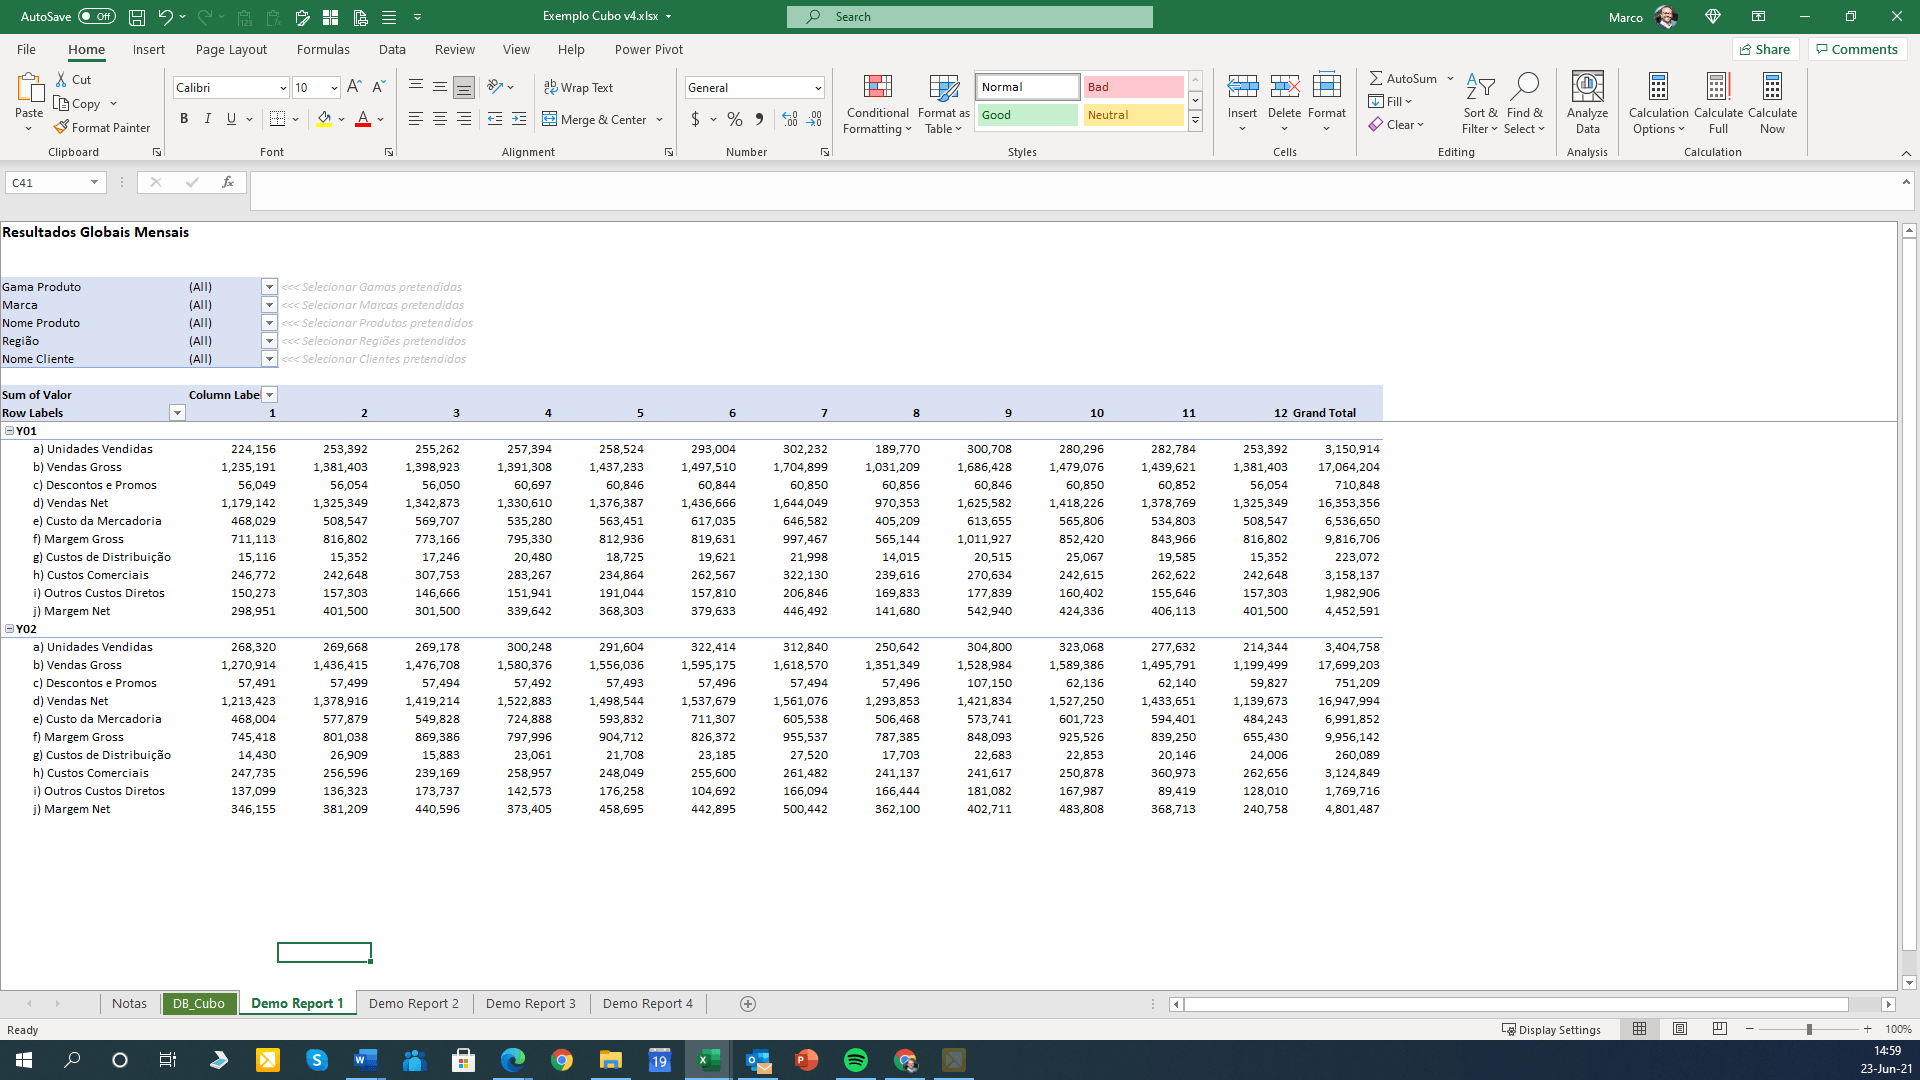Open the Number Format dropdown

pyautogui.click(x=817, y=88)
